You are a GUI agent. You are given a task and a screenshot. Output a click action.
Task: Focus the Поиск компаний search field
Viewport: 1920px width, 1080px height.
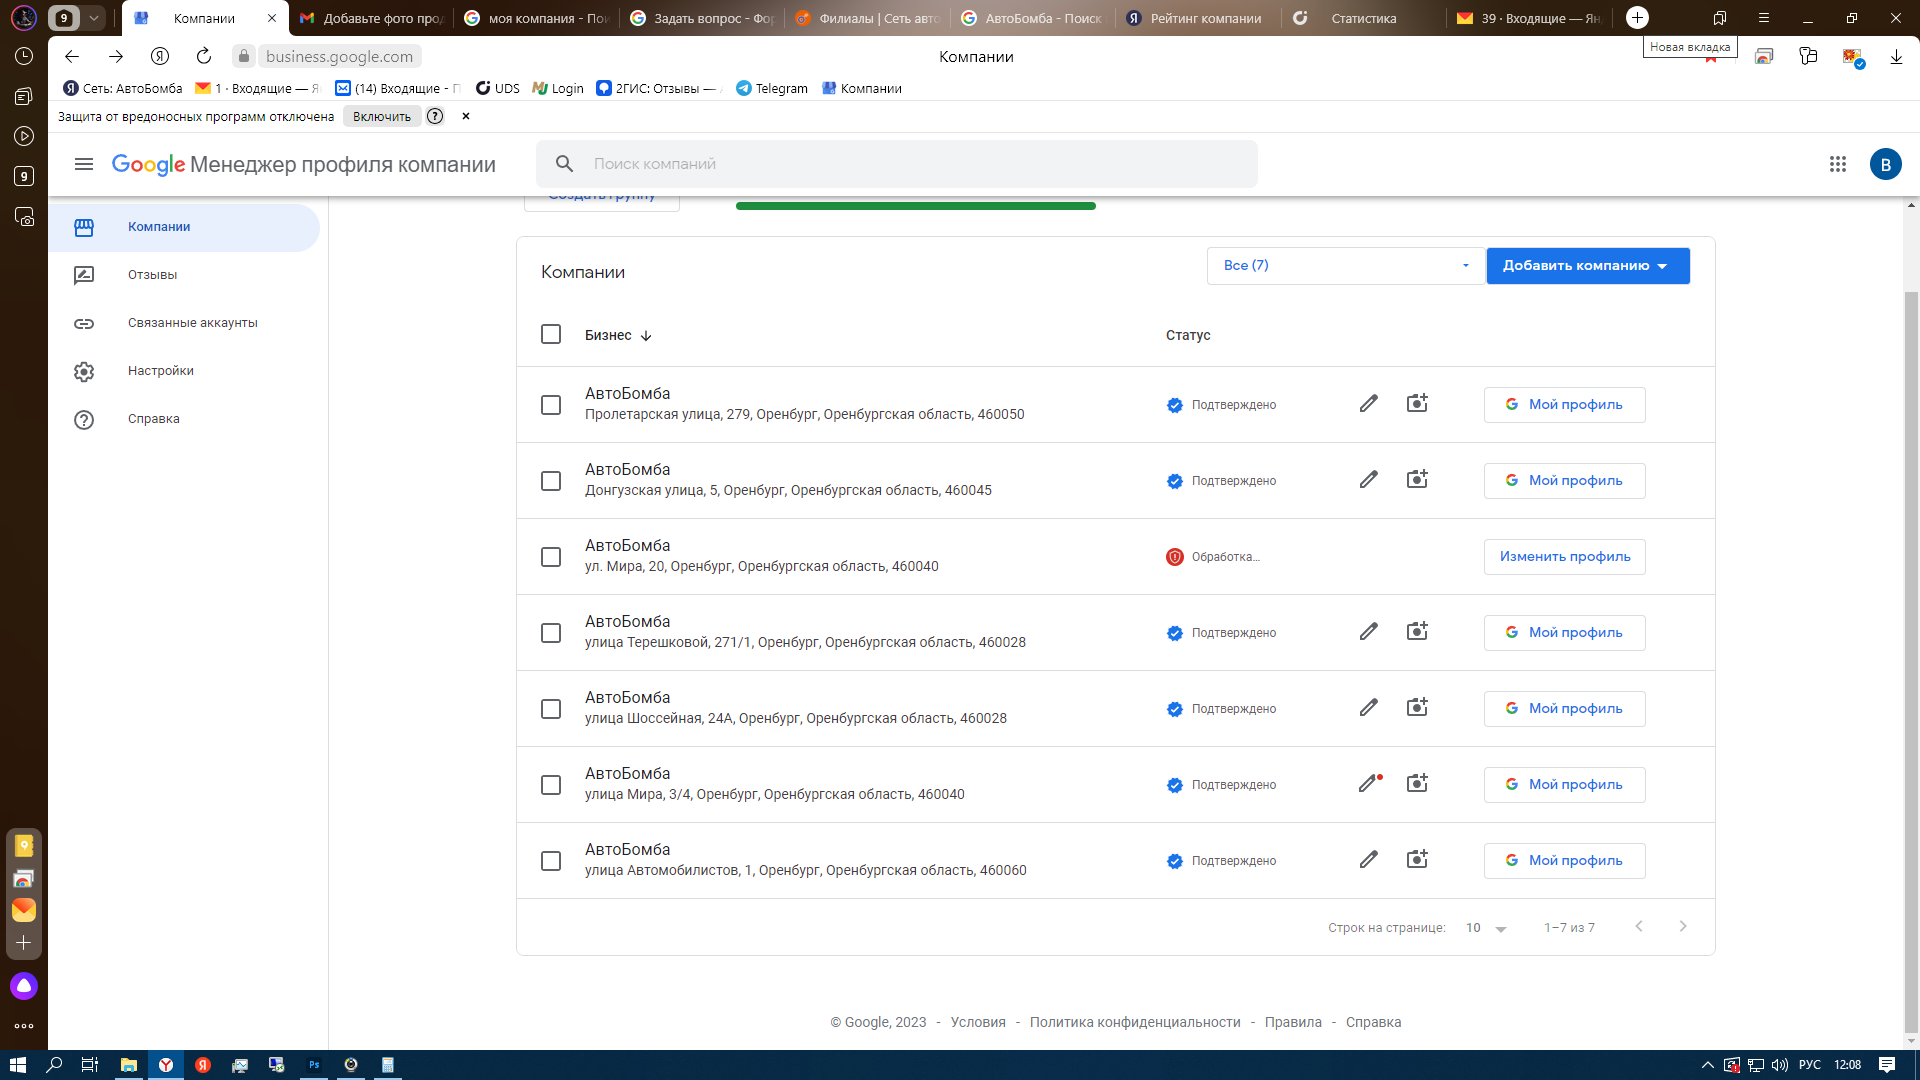(x=896, y=164)
